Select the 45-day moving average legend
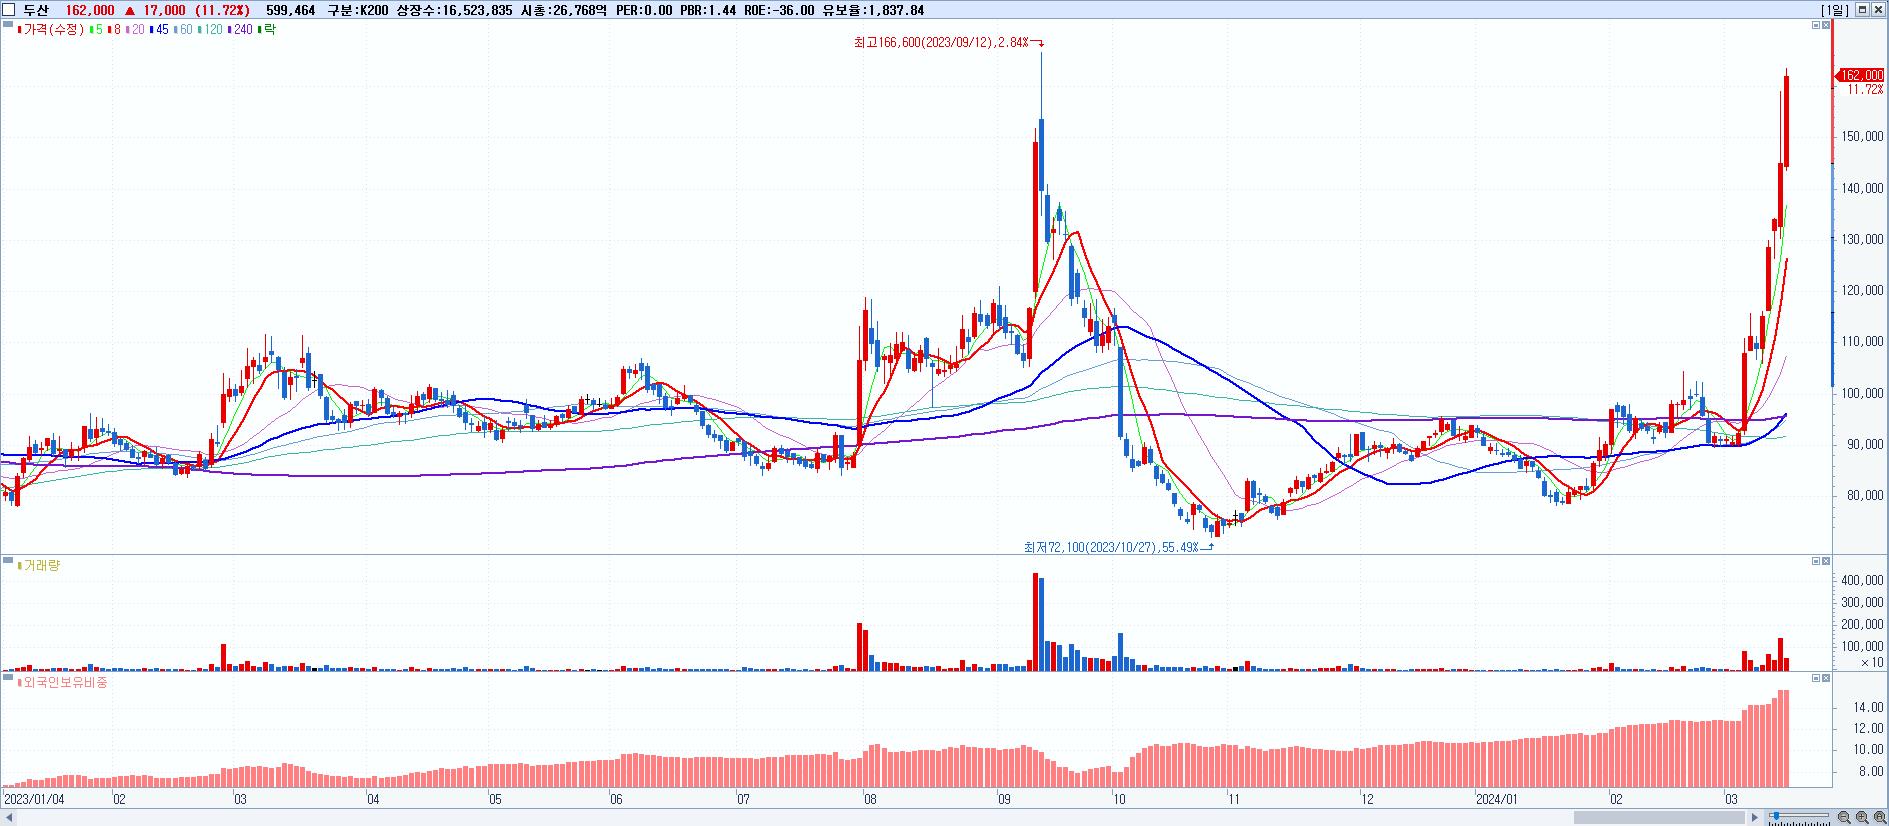 pyautogui.click(x=158, y=29)
